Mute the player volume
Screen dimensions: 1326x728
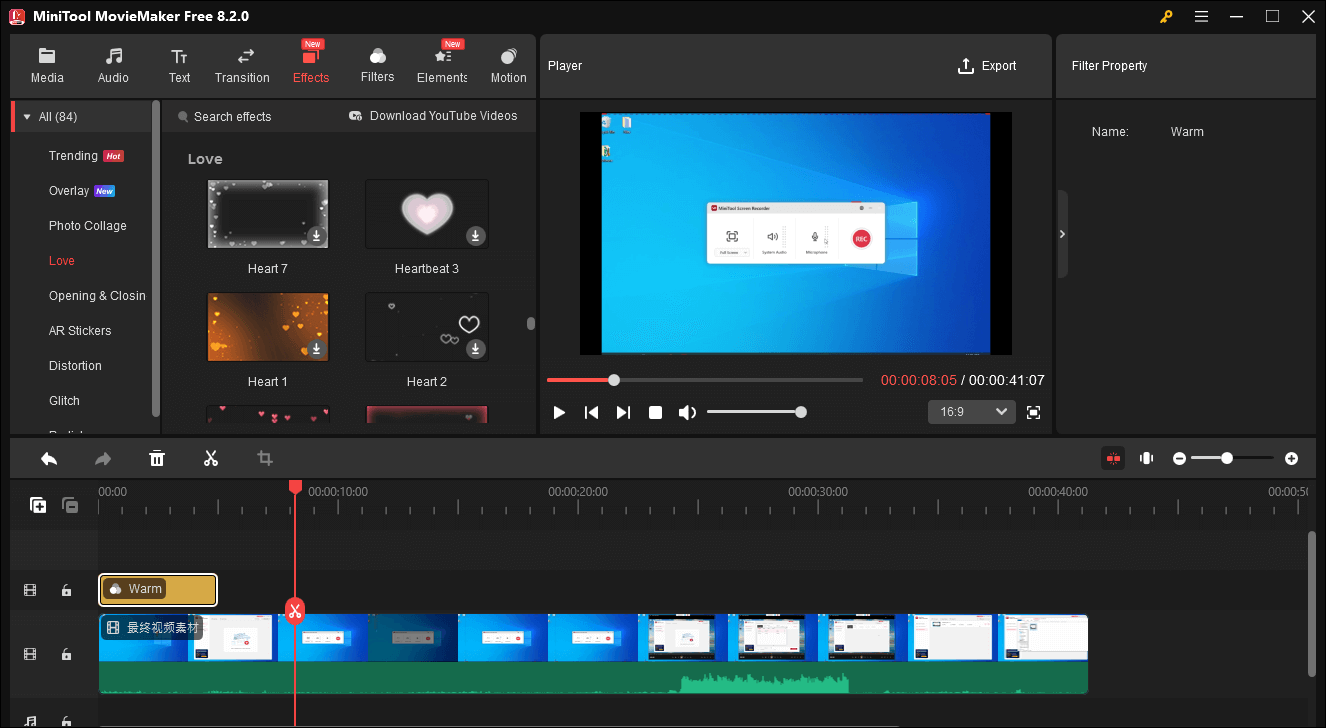687,412
